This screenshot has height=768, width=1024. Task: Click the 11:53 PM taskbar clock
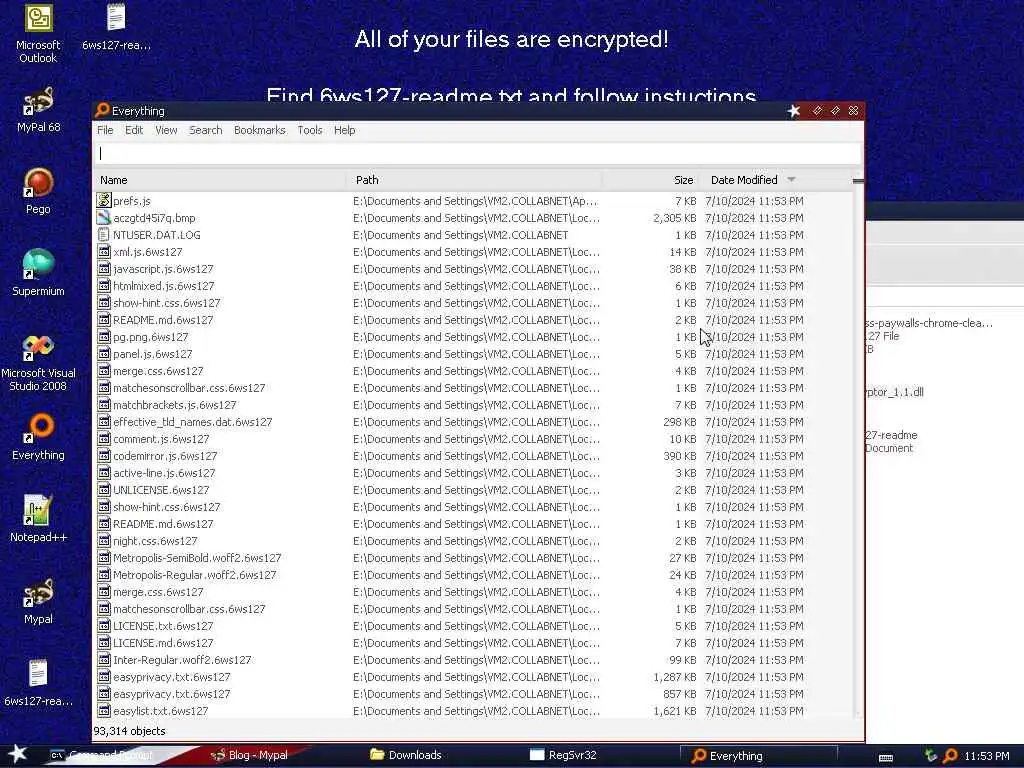pos(987,756)
